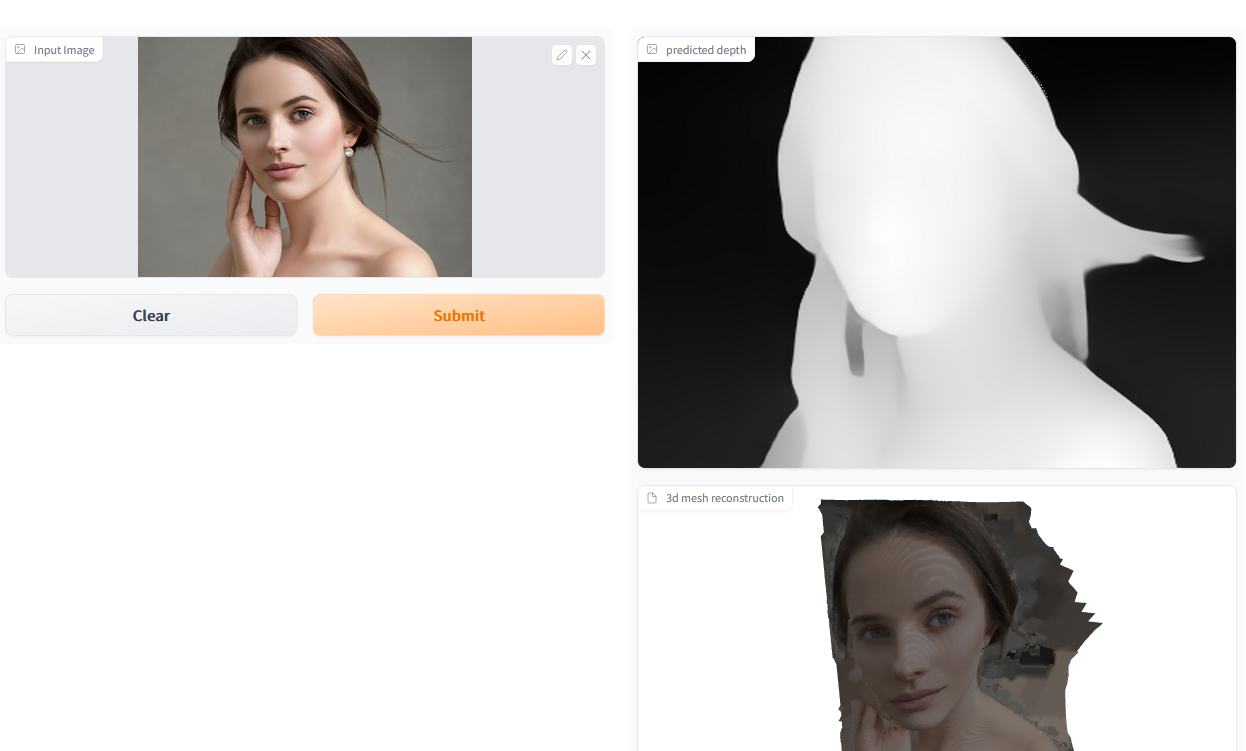Image resolution: width=1246 pixels, height=751 pixels.
Task: Click the "Input Image" label text
Action: 64,50
